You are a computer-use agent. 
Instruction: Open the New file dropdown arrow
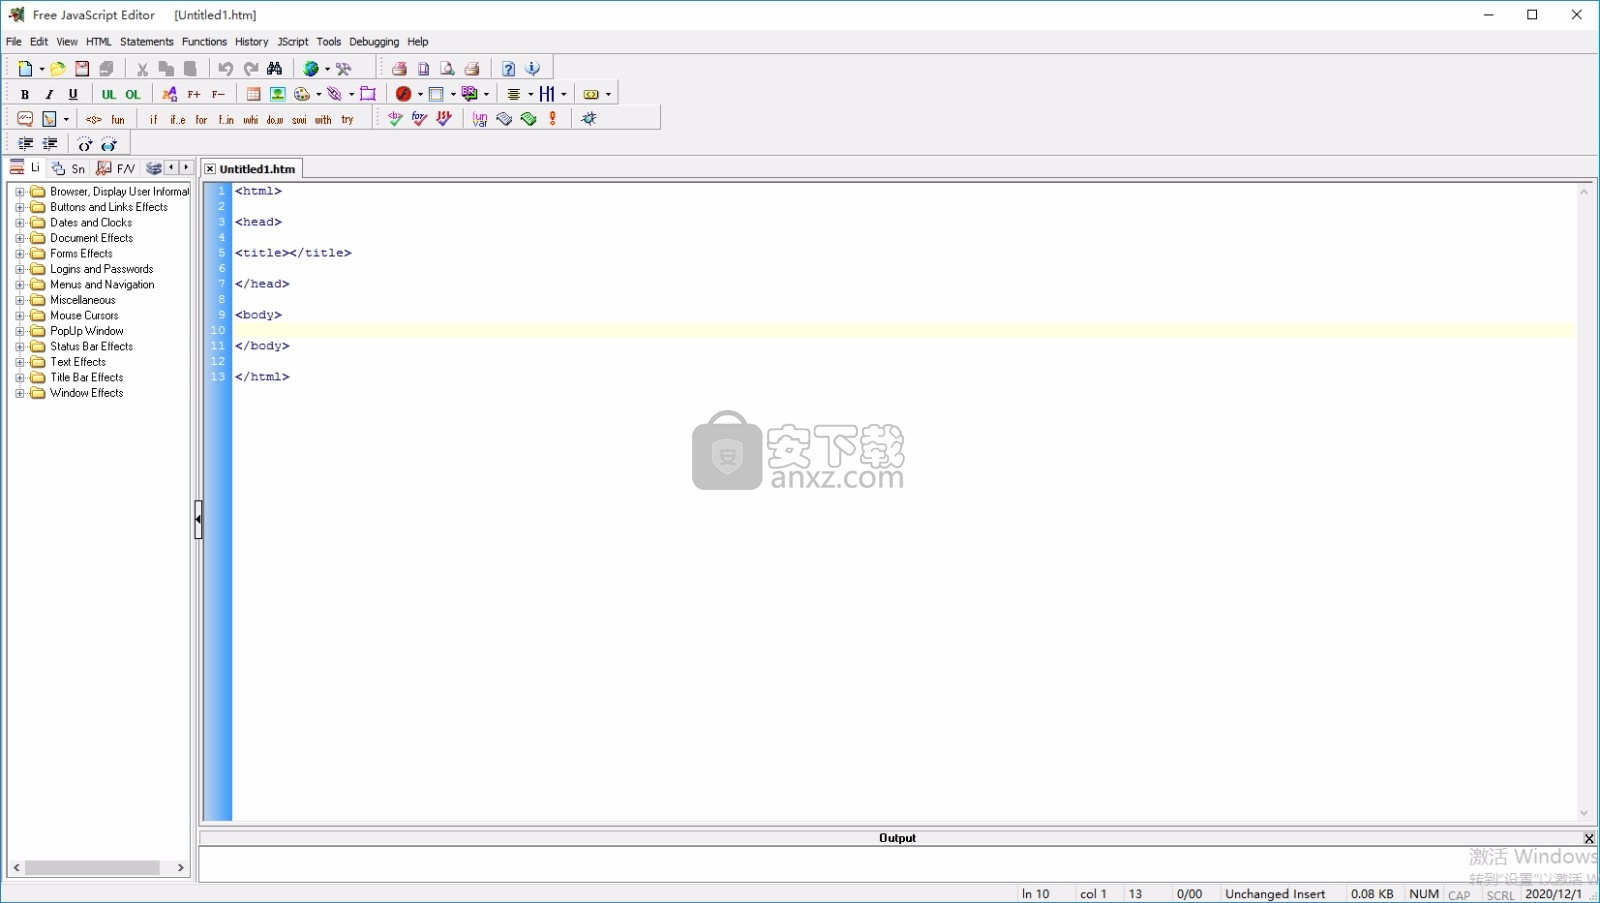(x=41, y=69)
